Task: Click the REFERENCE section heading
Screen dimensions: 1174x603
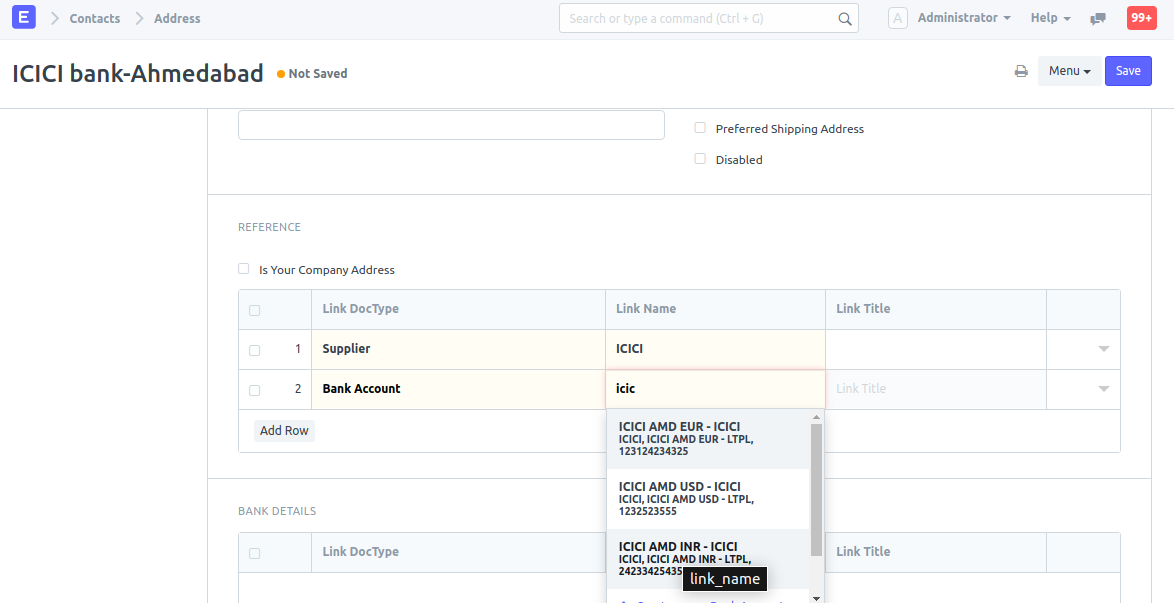Action: pyautogui.click(x=270, y=227)
